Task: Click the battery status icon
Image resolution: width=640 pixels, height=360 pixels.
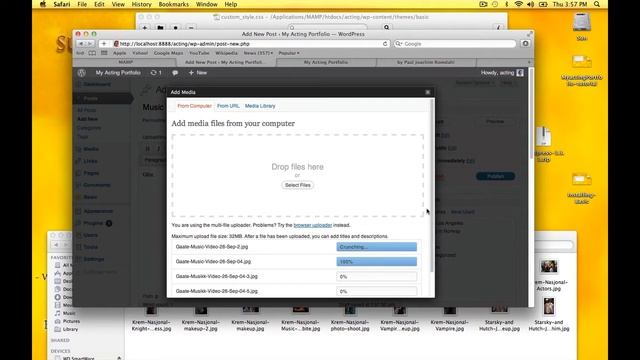Action: (x=543, y=4)
